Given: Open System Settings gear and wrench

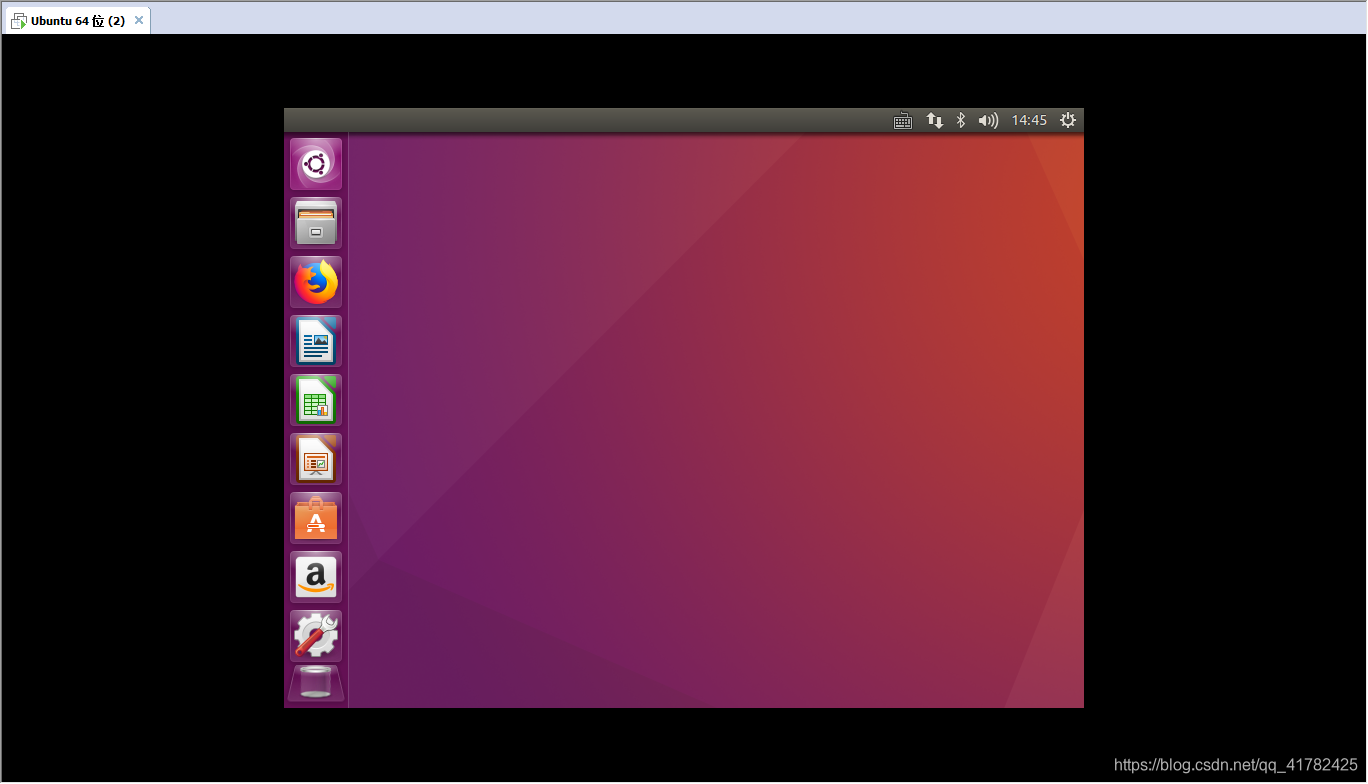Looking at the screenshot, I should pos(316,636).
